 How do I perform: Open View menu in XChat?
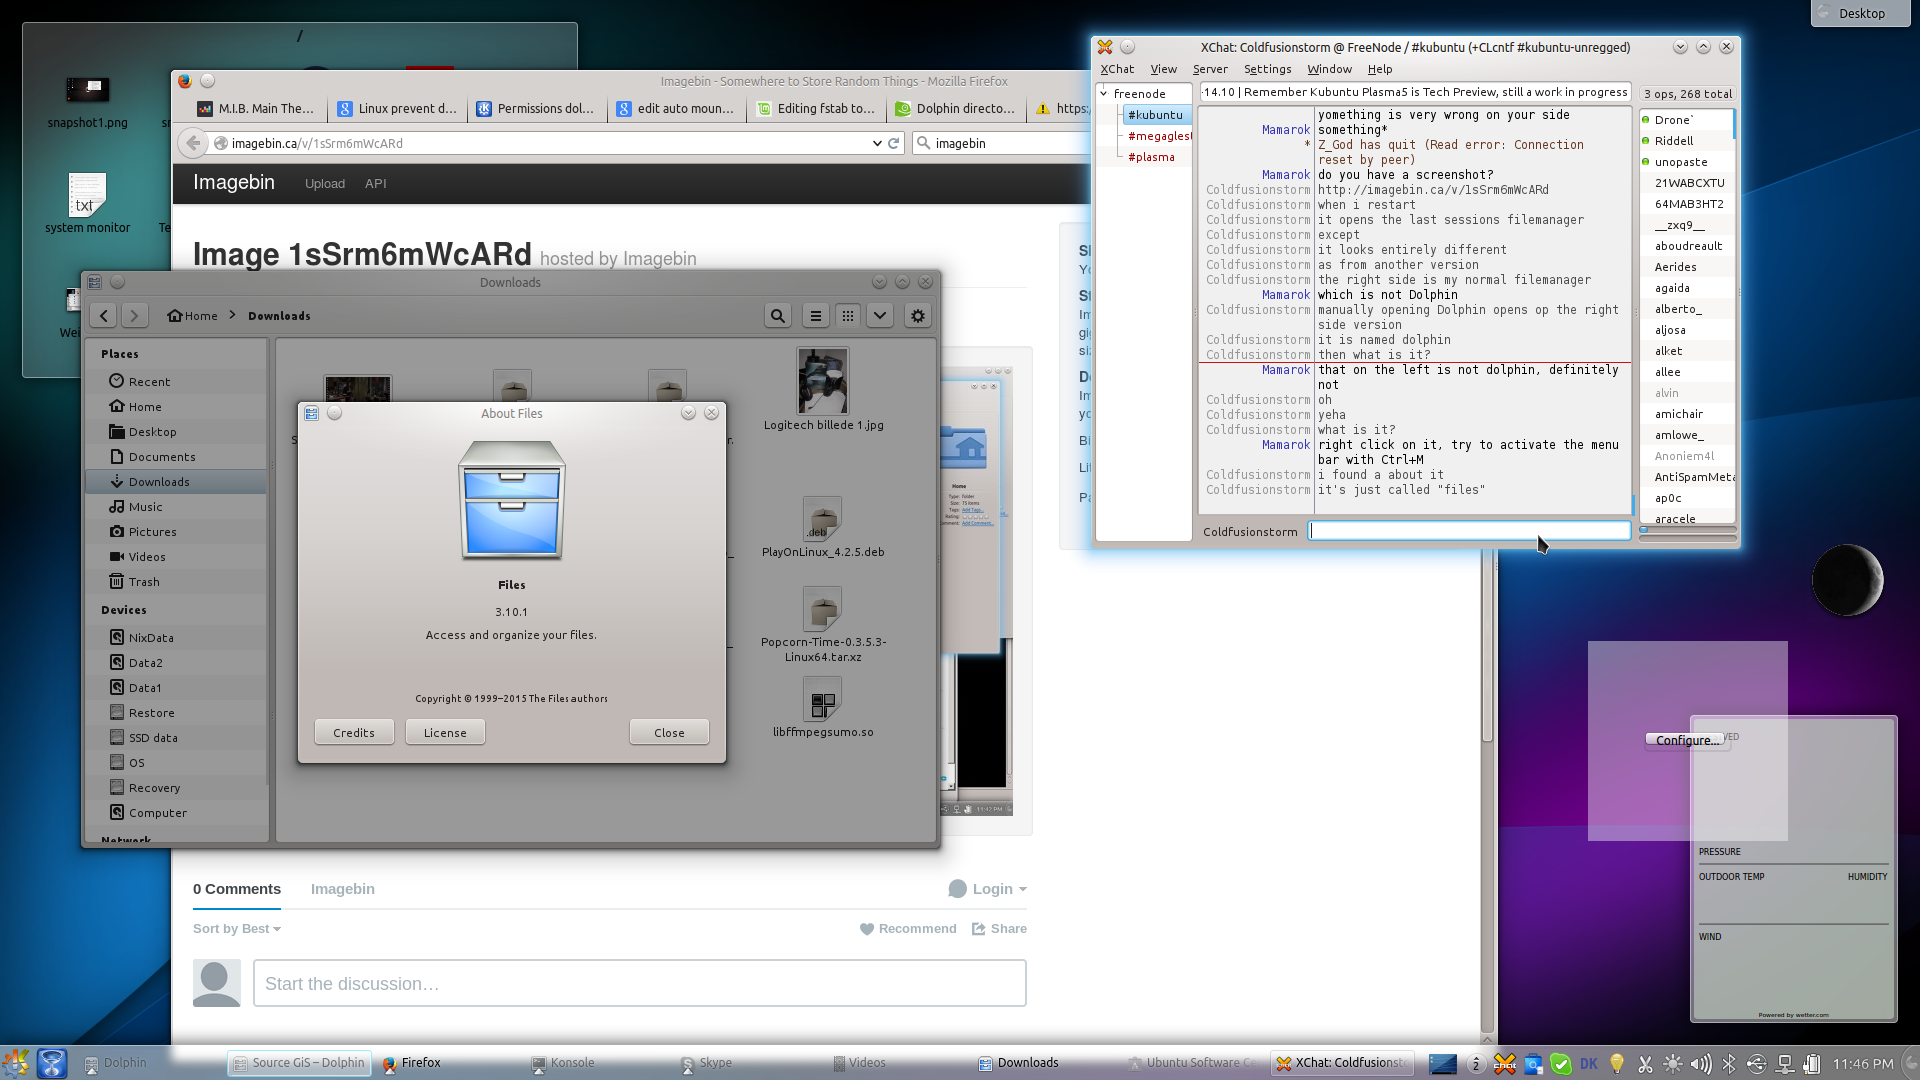tap(1163, 69)
